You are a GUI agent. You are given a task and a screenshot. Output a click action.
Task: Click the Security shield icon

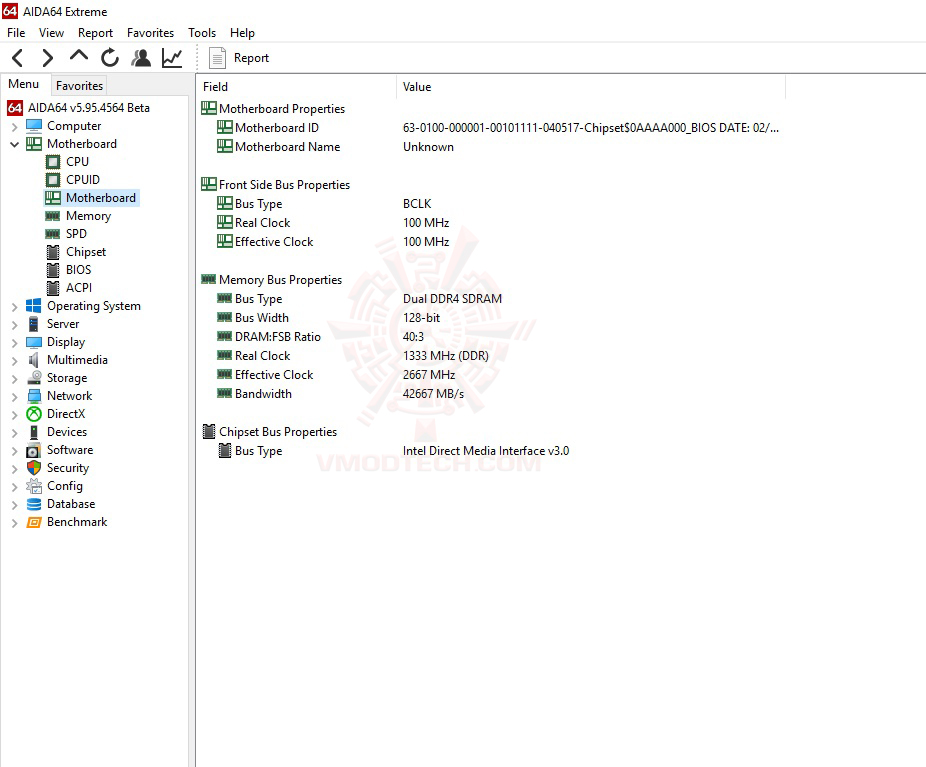coord(34,468)
